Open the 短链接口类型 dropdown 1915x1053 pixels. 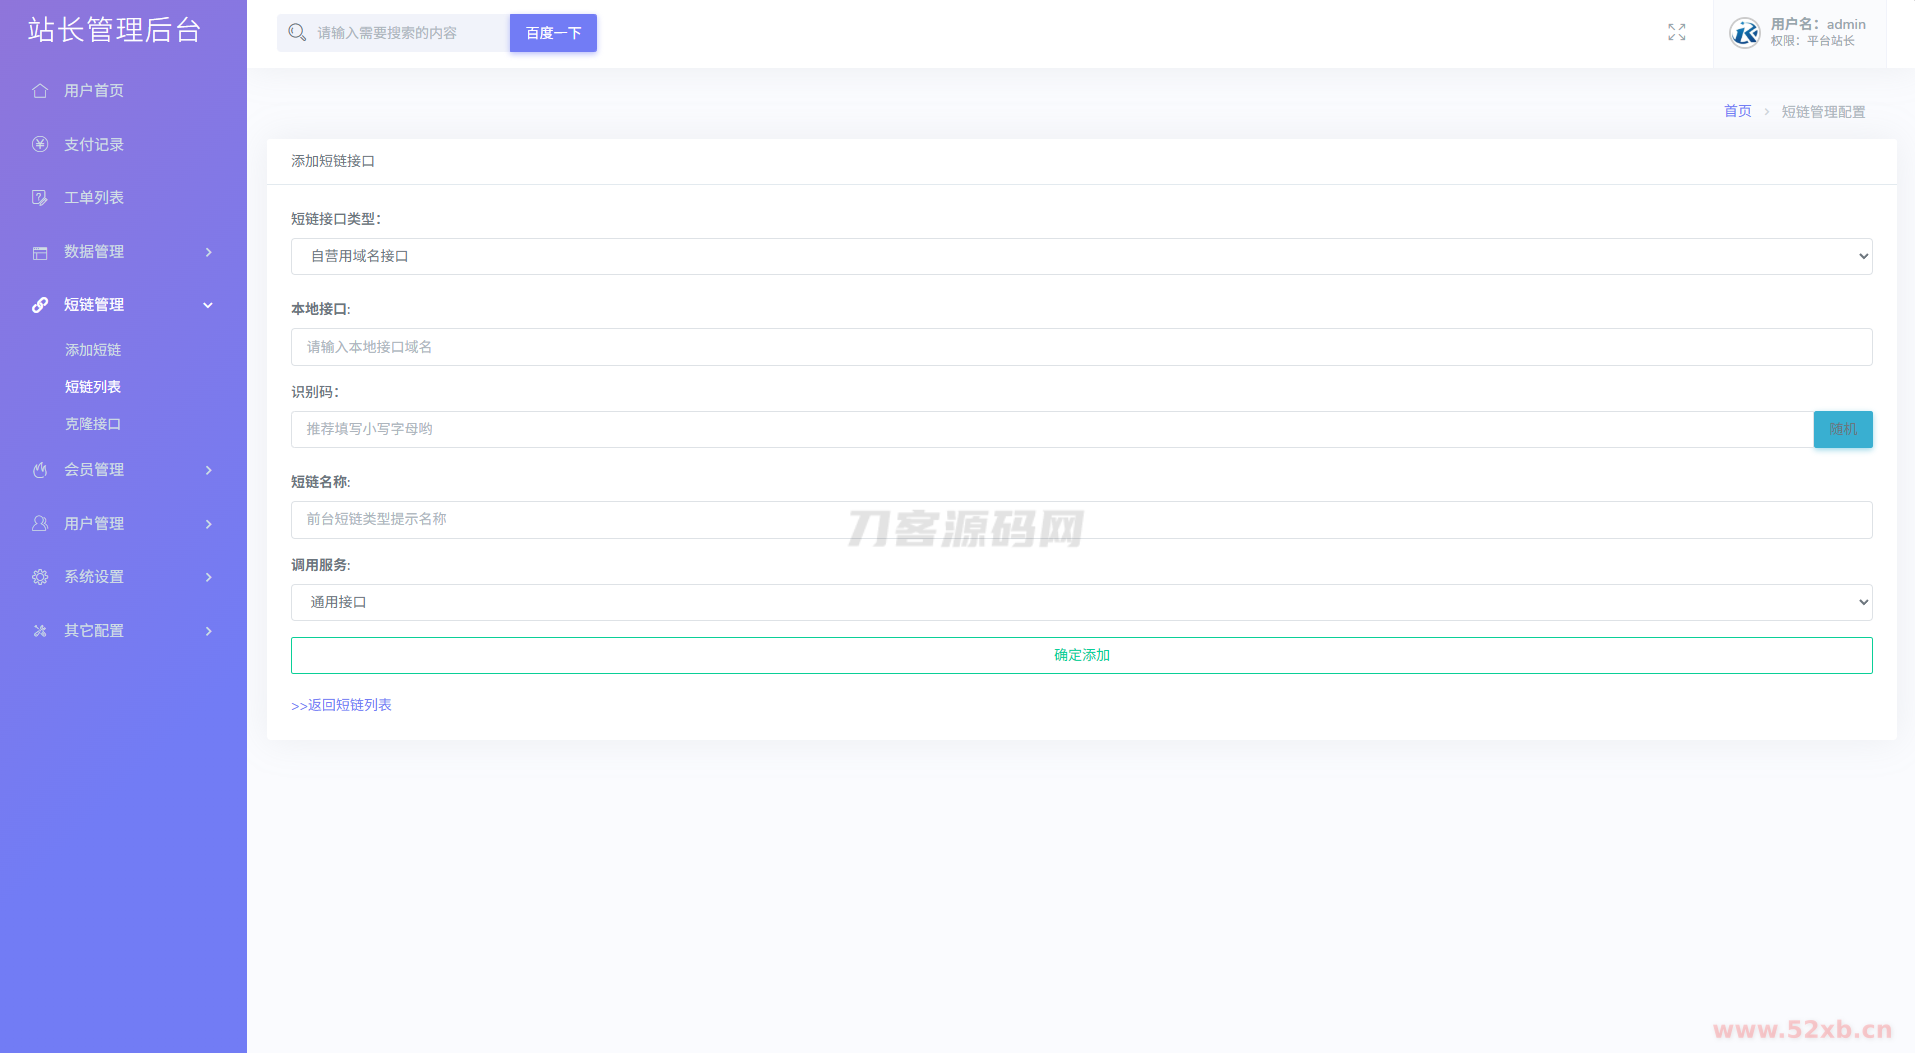[1081, 256]
